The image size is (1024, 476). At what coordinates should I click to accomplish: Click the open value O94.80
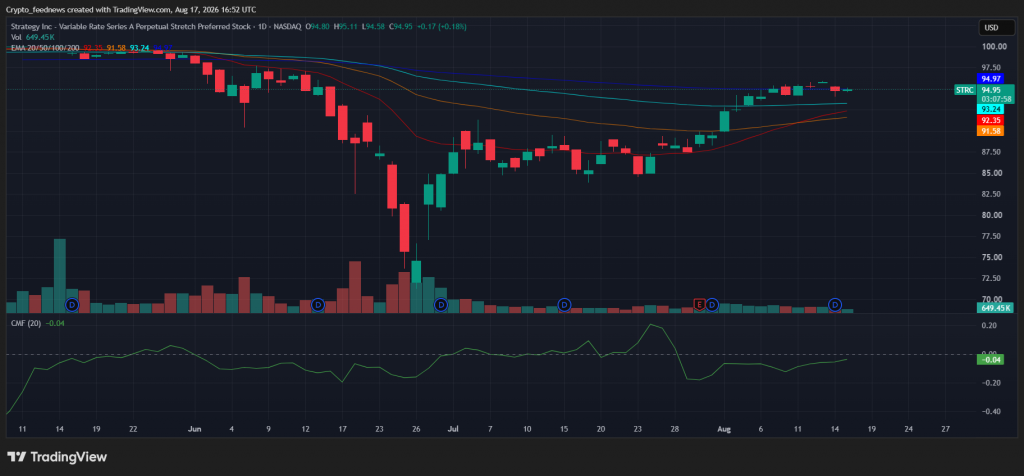coord(319,26)
